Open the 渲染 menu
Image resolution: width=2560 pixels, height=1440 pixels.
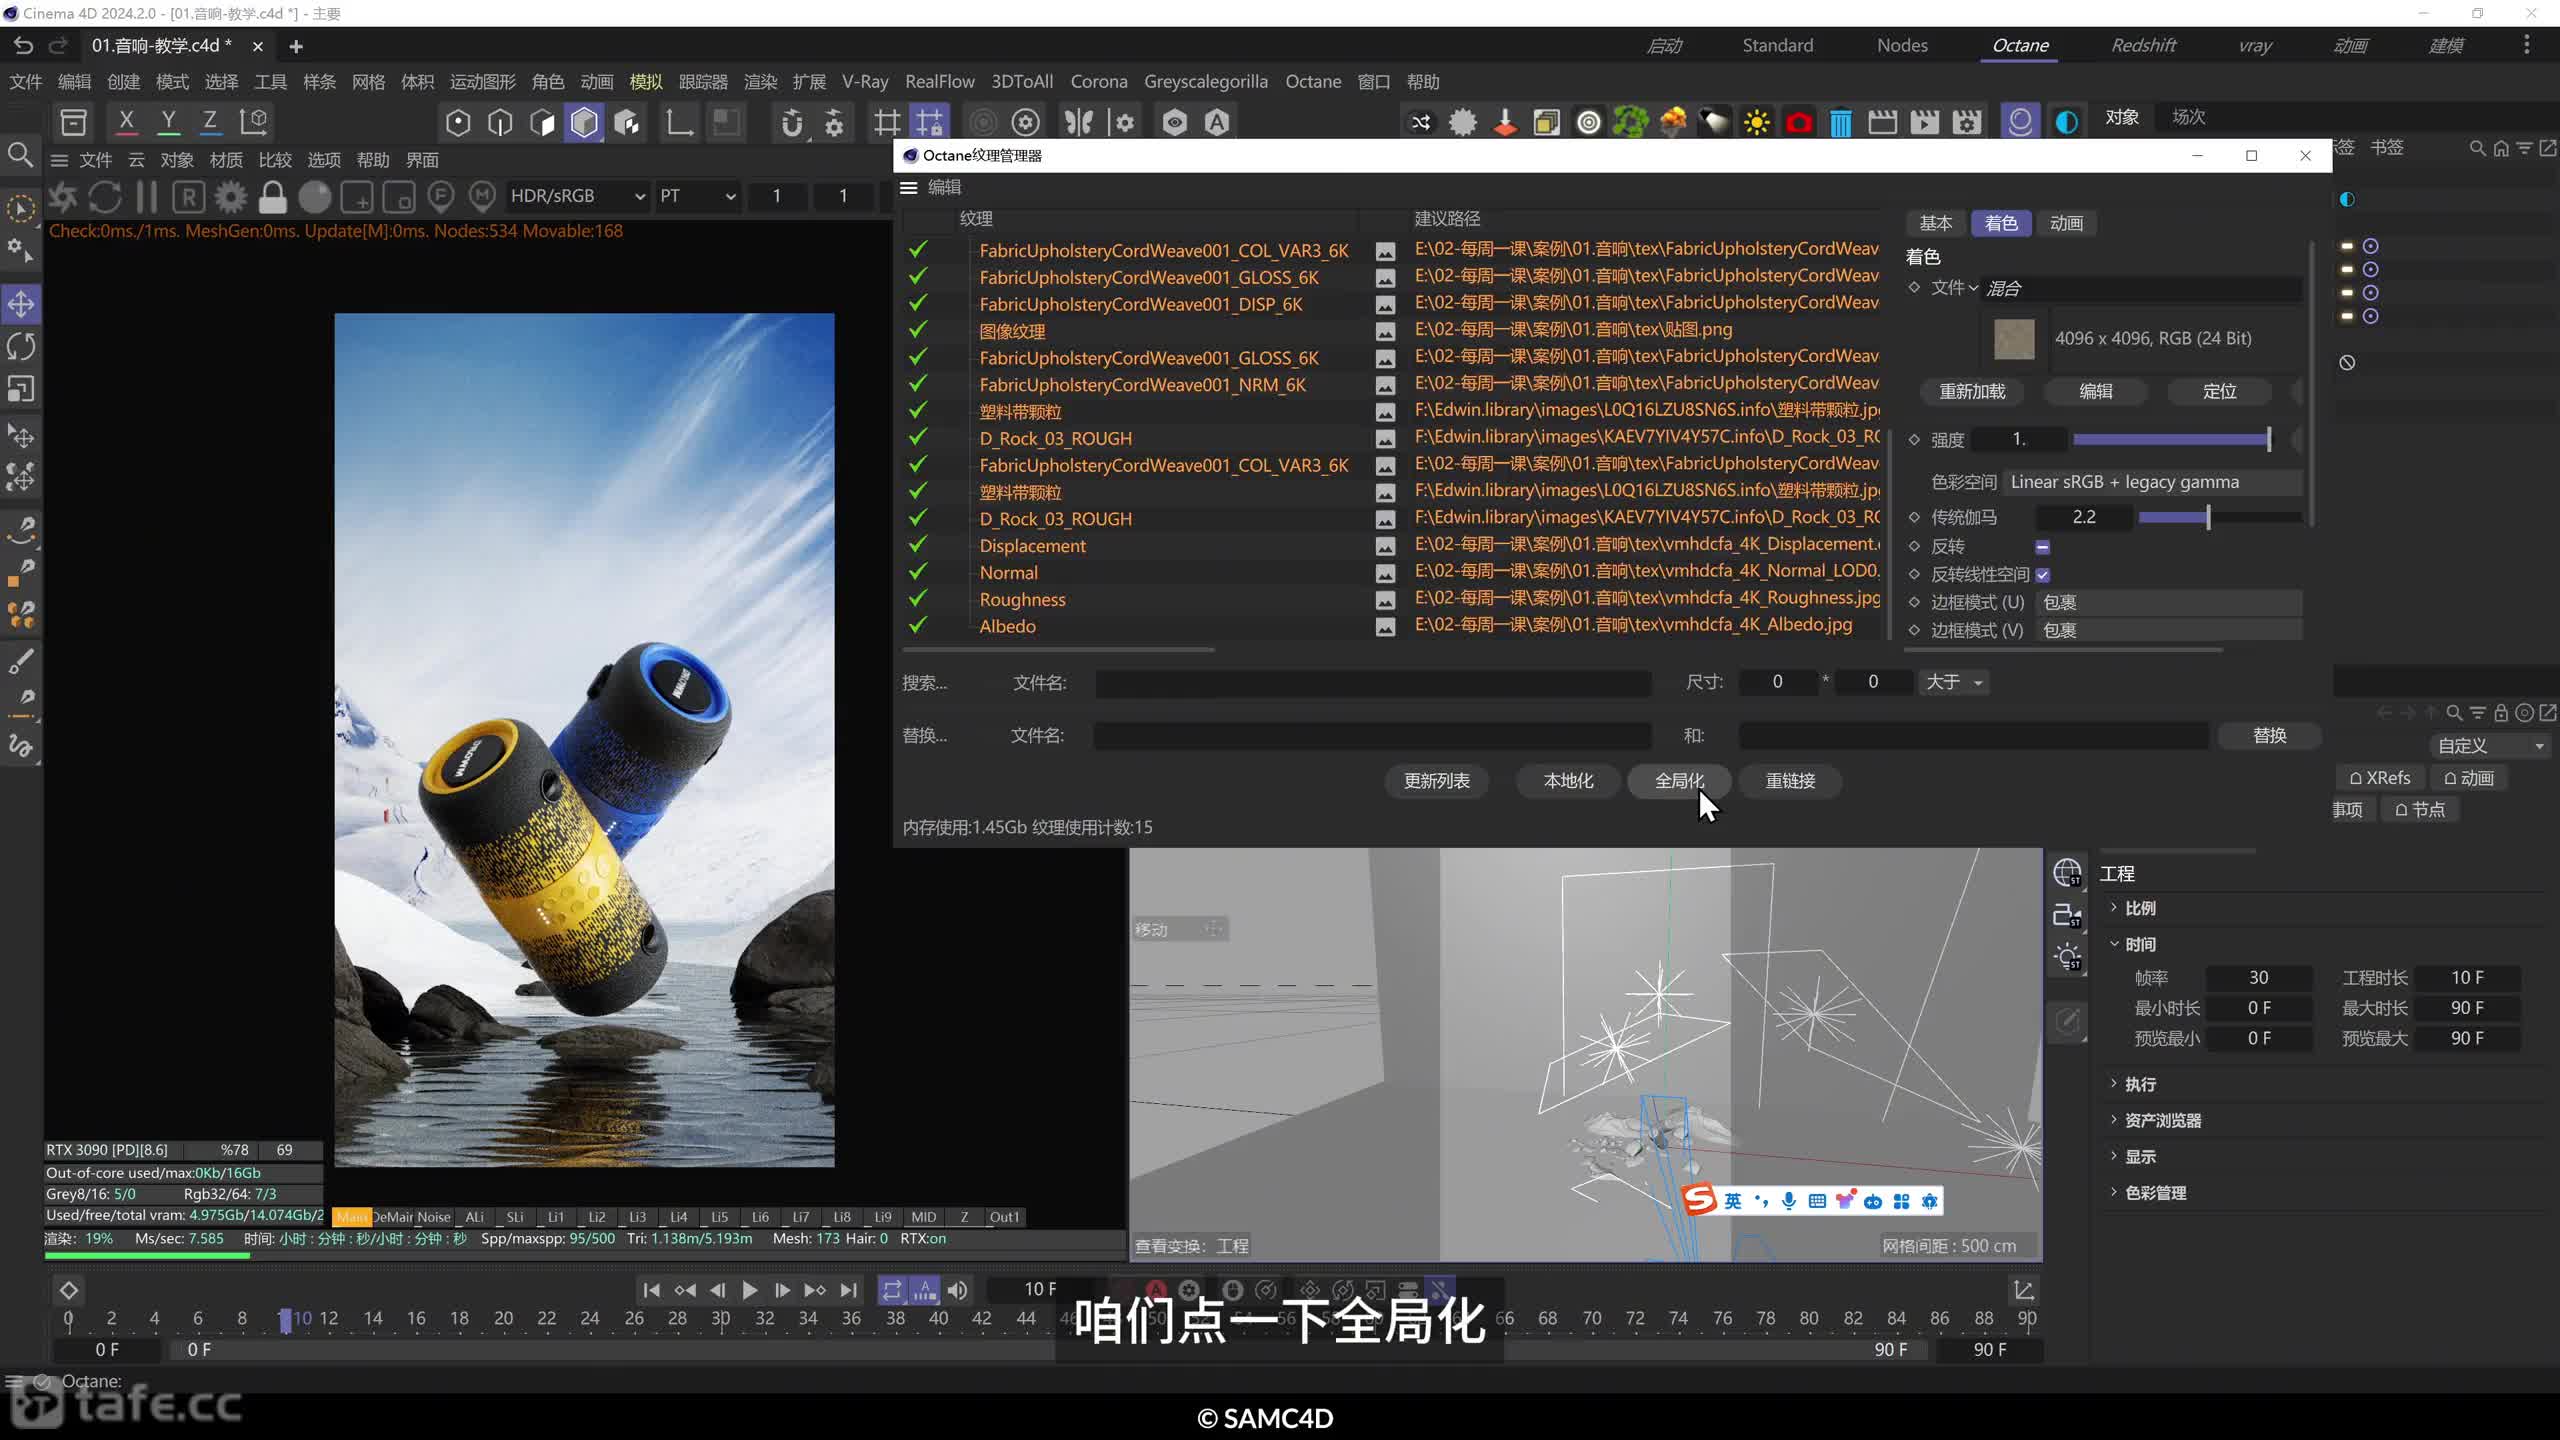pyautogui.click(x=760, y=82)
